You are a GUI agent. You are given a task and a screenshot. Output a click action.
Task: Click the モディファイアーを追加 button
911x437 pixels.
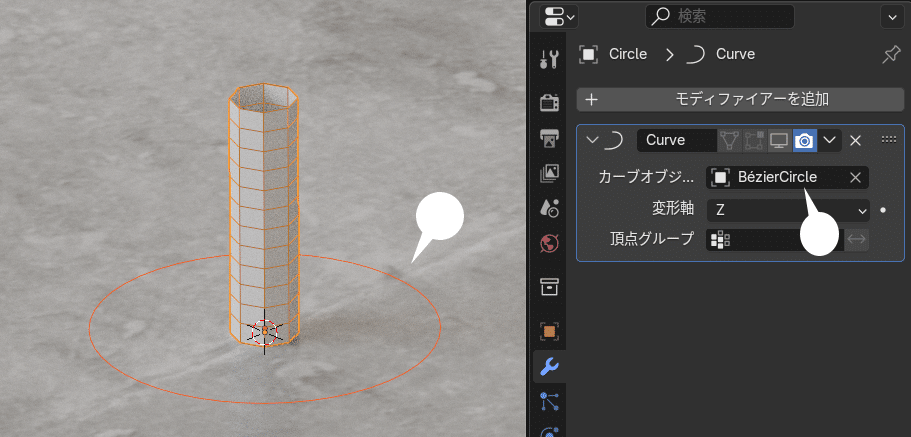click(x=740, y=99)
